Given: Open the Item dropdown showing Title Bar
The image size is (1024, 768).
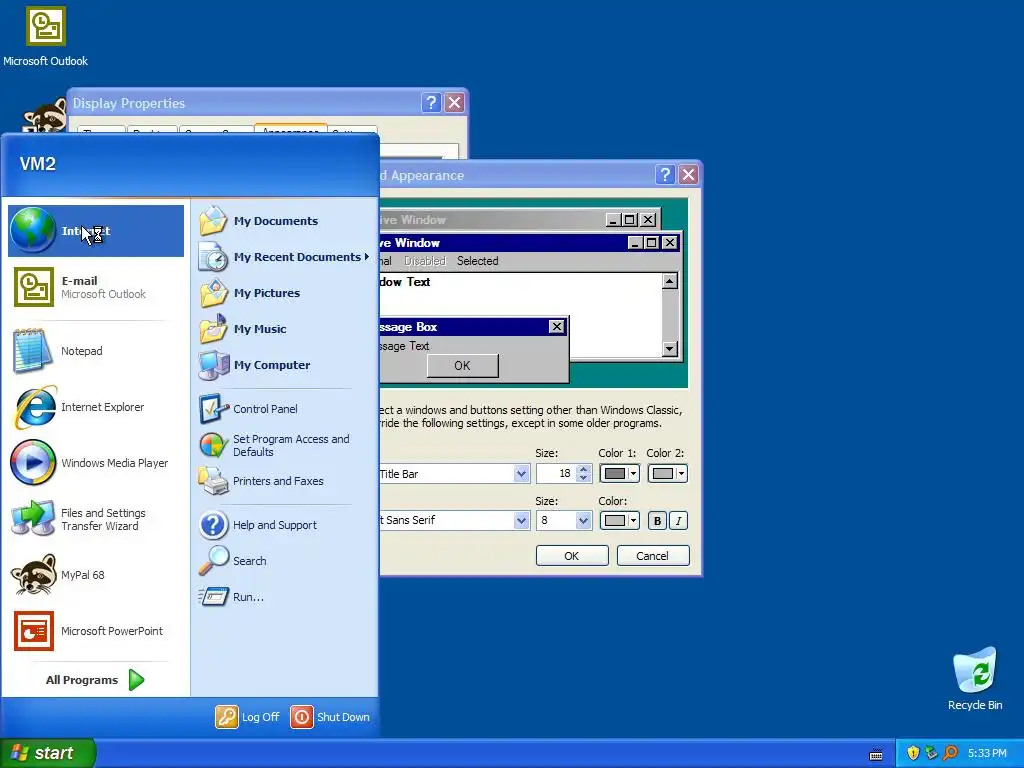Looking at the screenshot, I should tap(521, 473).
